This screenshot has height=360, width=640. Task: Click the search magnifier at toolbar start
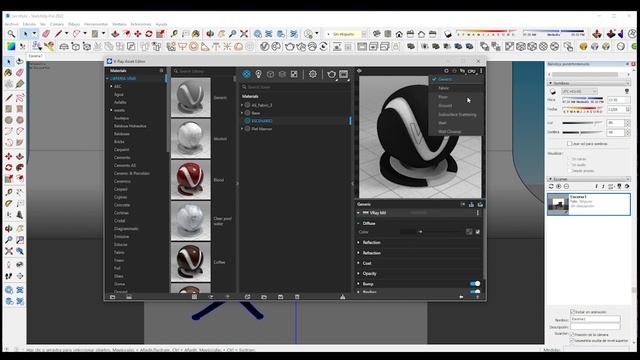point(11,34)
